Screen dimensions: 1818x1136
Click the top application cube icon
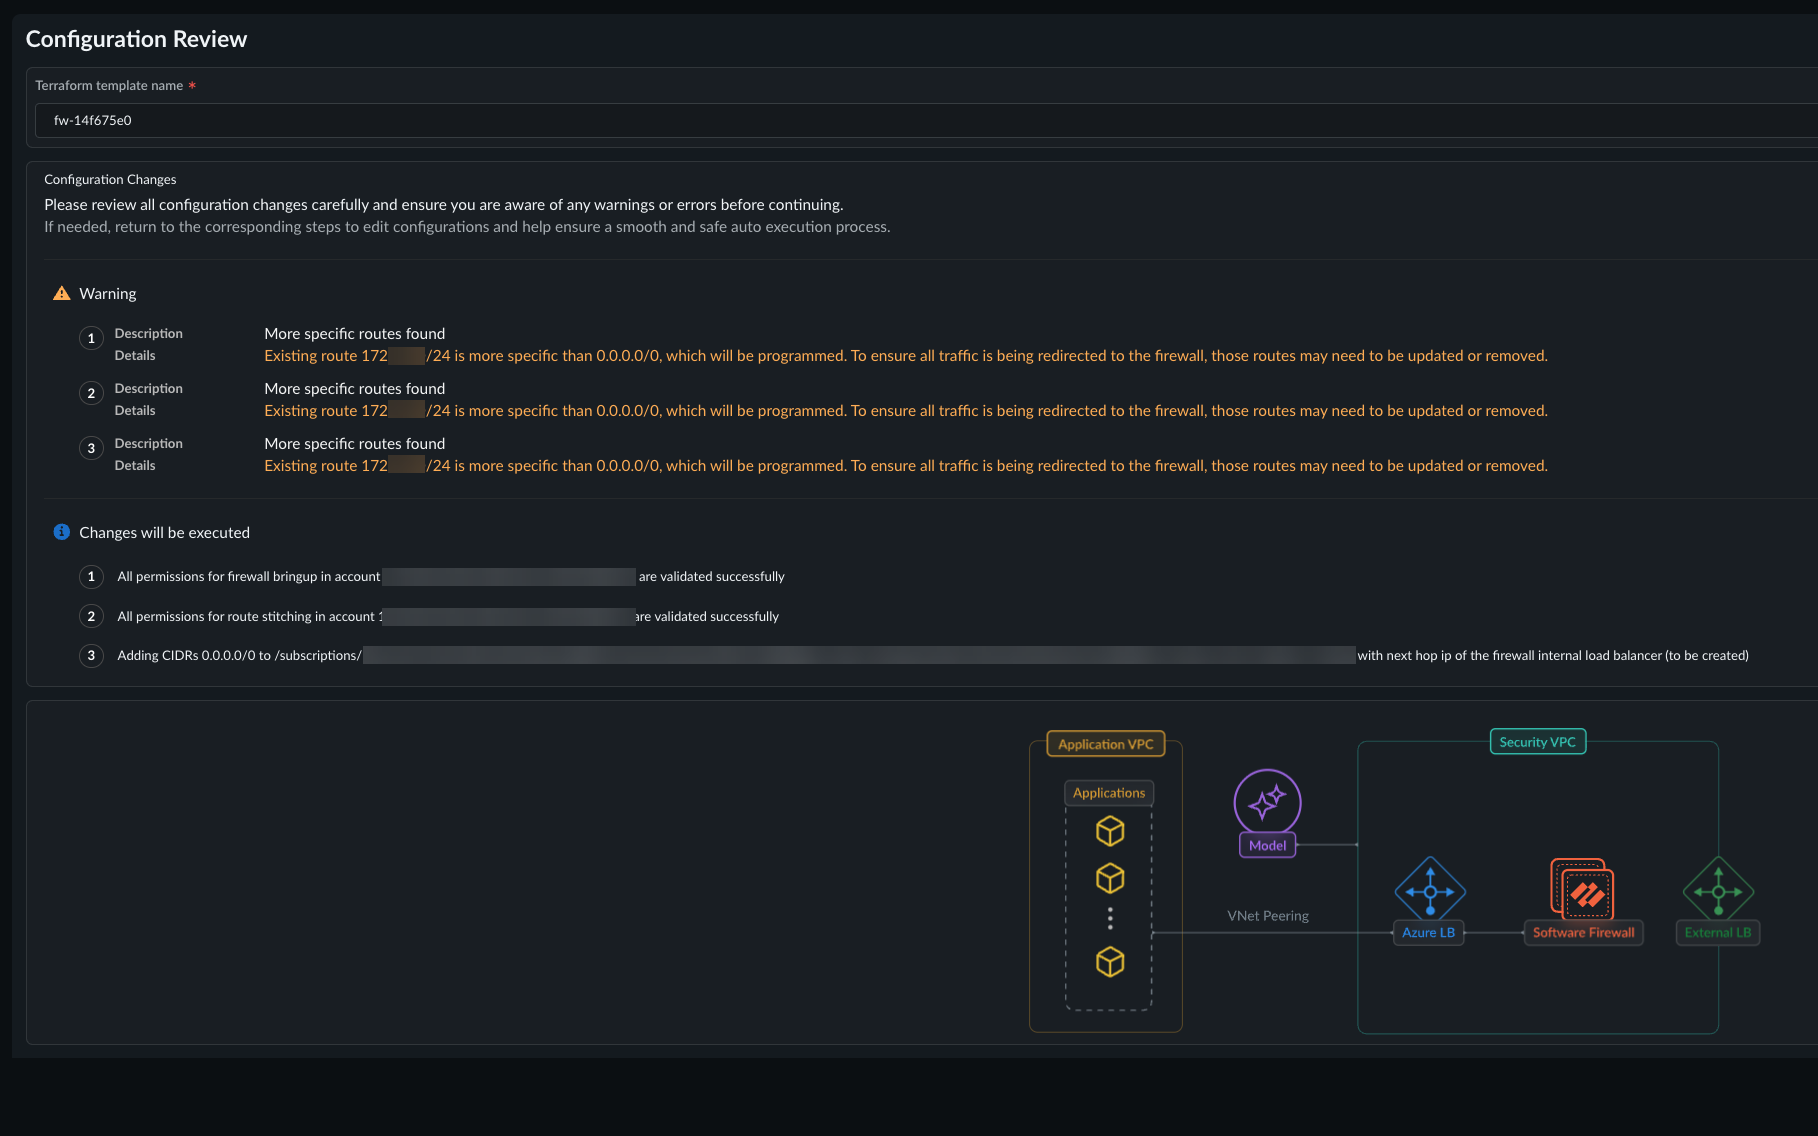tap(1110, 831)
